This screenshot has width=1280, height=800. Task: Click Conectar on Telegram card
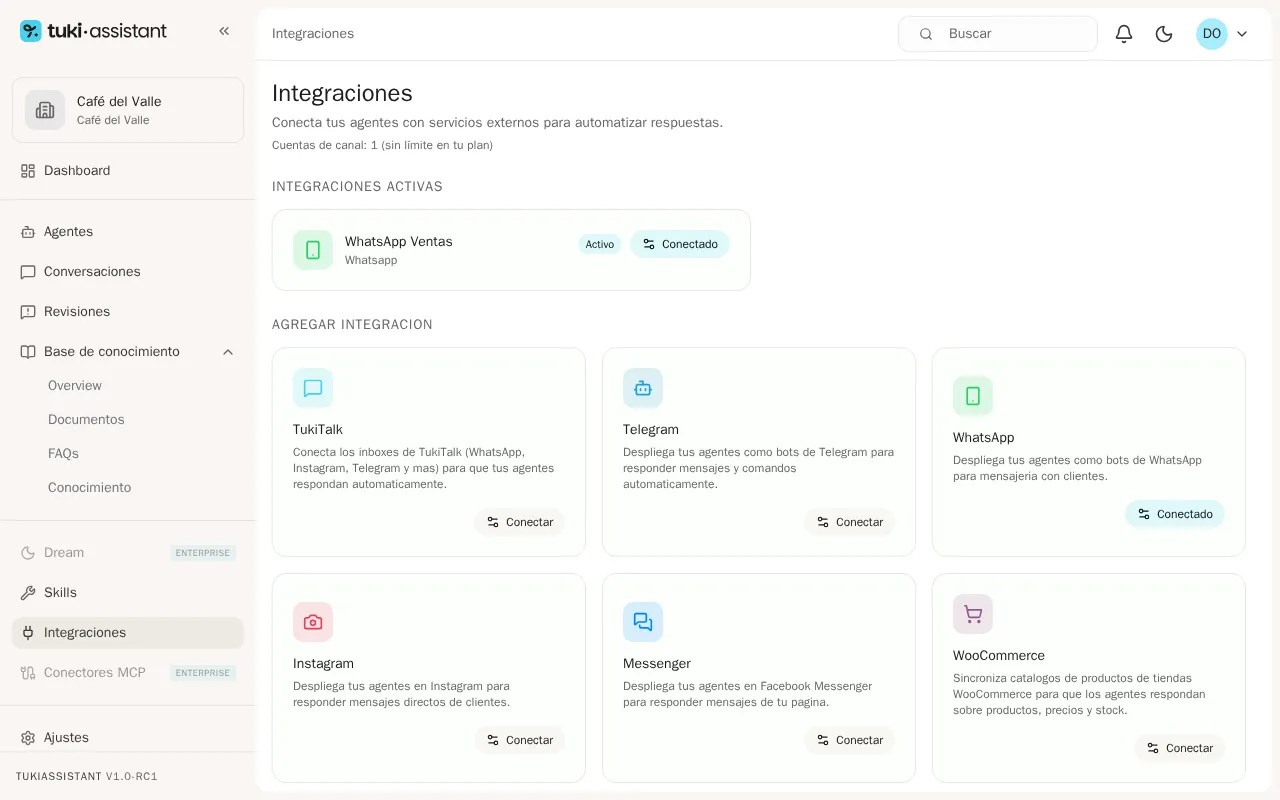pyautogui.click(x=850, y=522)
